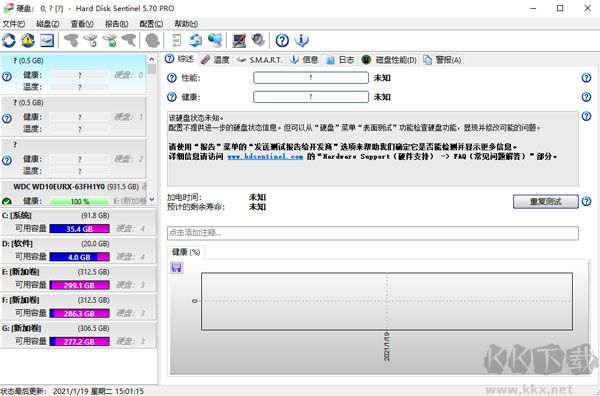Click the gray head silhouette toolbar icon
This screenshot has height=396, width=600.
(152, 40)
